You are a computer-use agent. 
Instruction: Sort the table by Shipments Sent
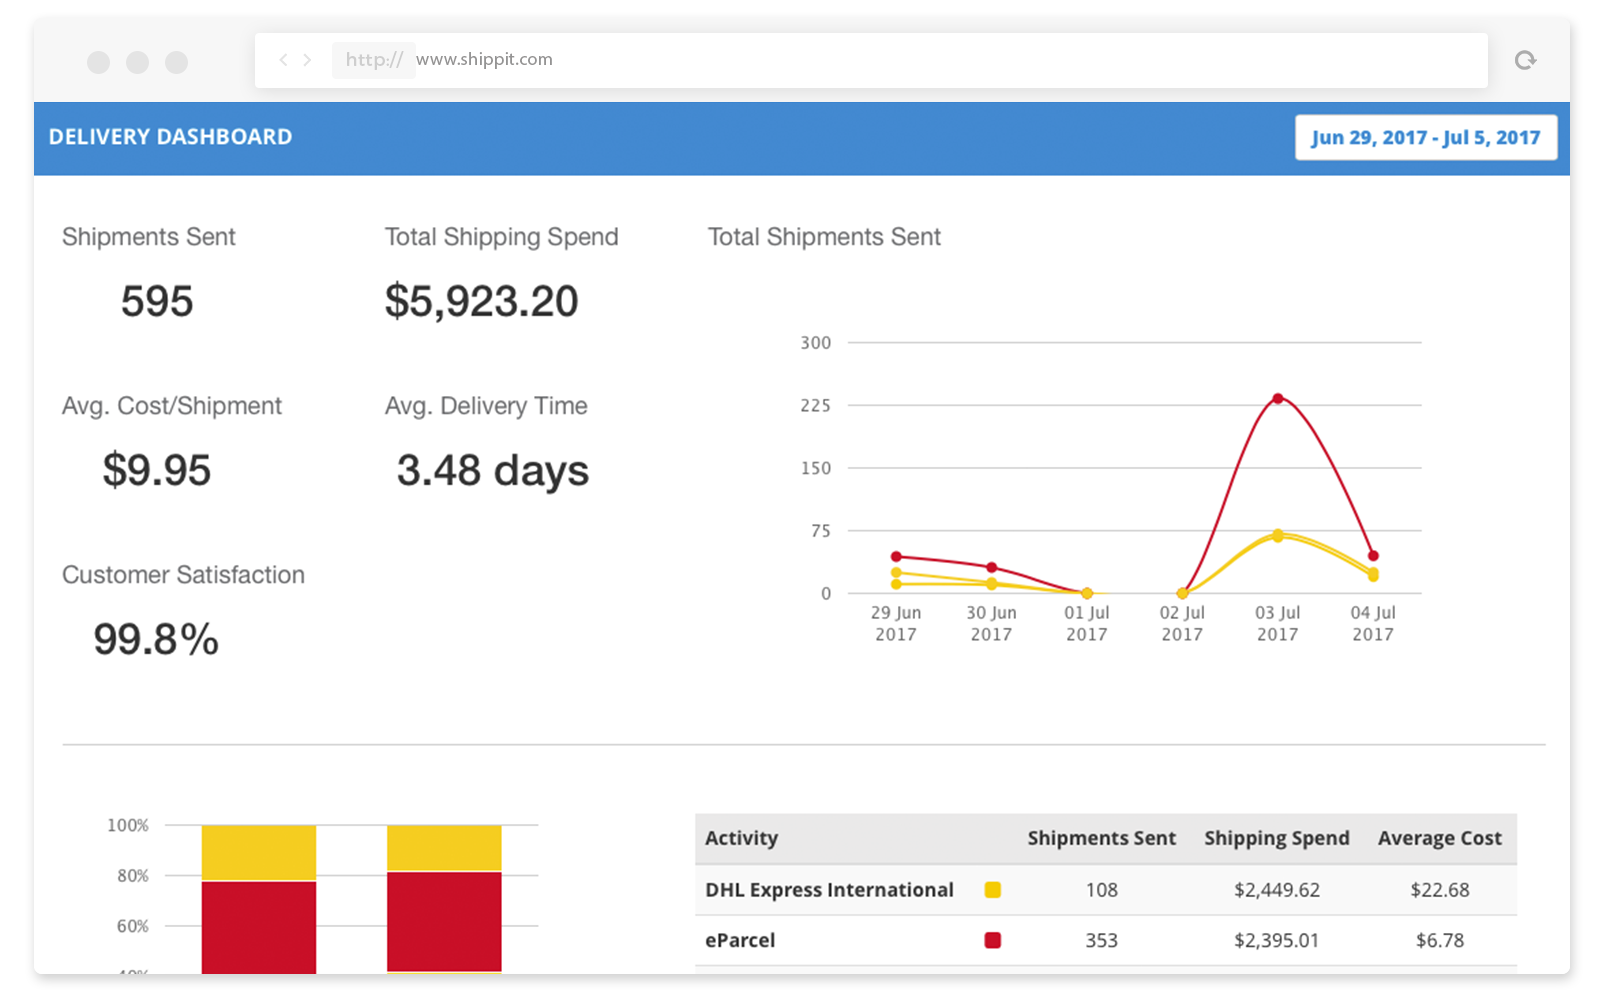(x=1101, y=838)
